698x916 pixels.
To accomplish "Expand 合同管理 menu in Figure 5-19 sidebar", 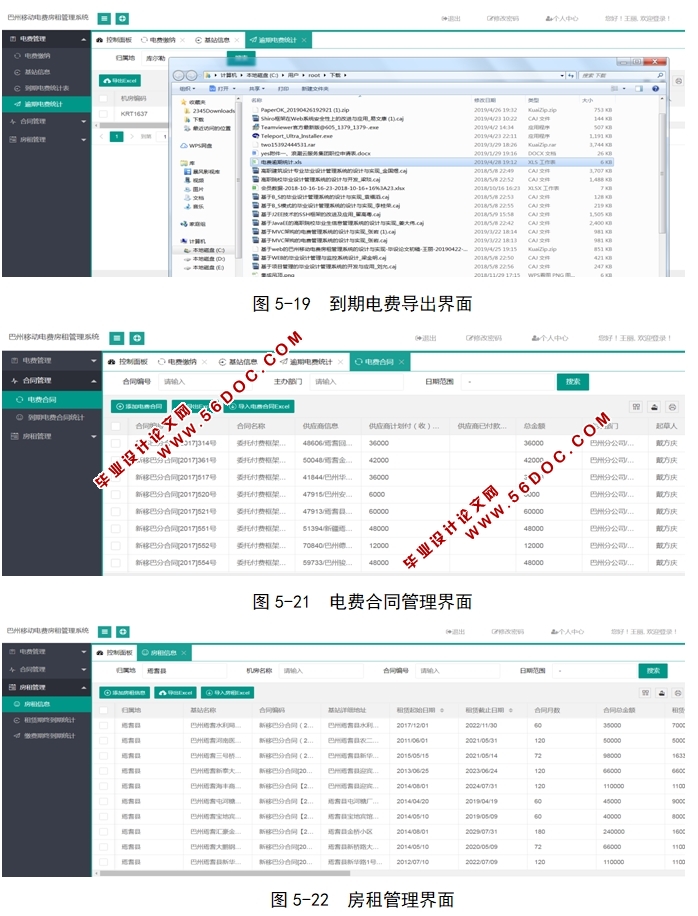I will click(47, 122).
